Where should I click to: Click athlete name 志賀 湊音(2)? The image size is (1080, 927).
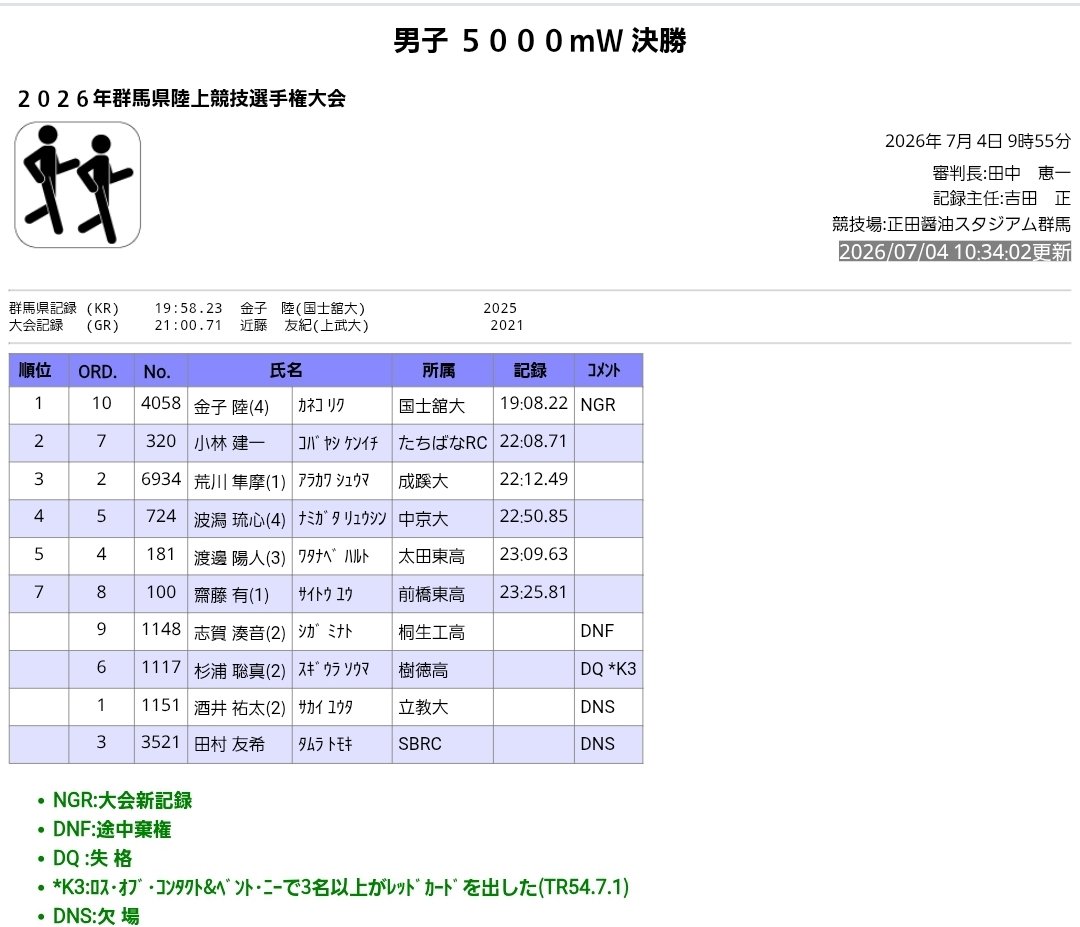(240, 632)
